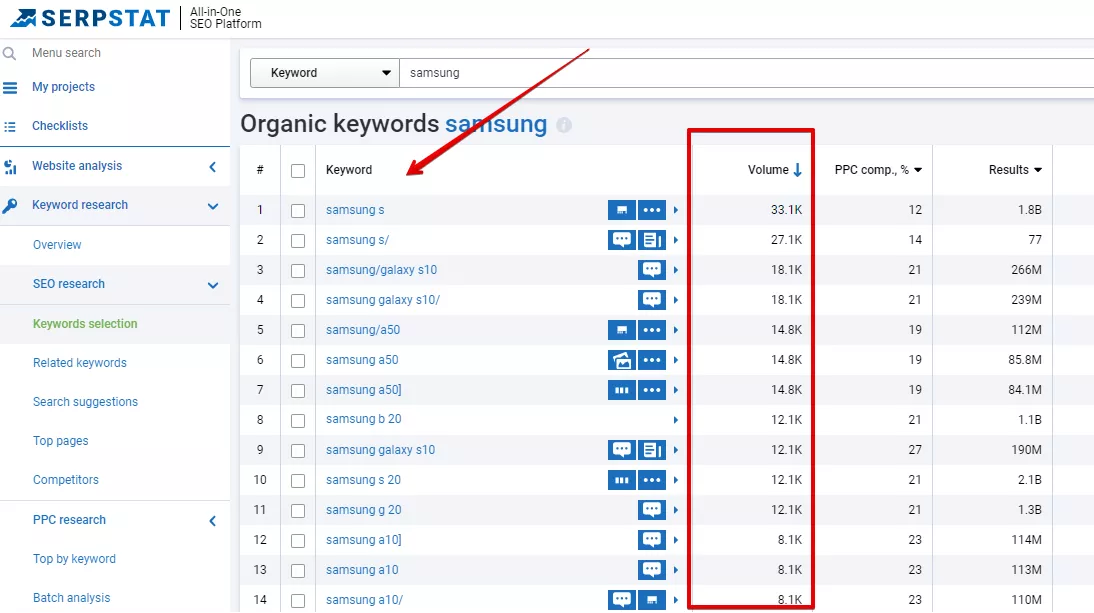Open Related keywords menu item
The width and height of the screenshot is (1094, 613).
(x=80, y=363)
